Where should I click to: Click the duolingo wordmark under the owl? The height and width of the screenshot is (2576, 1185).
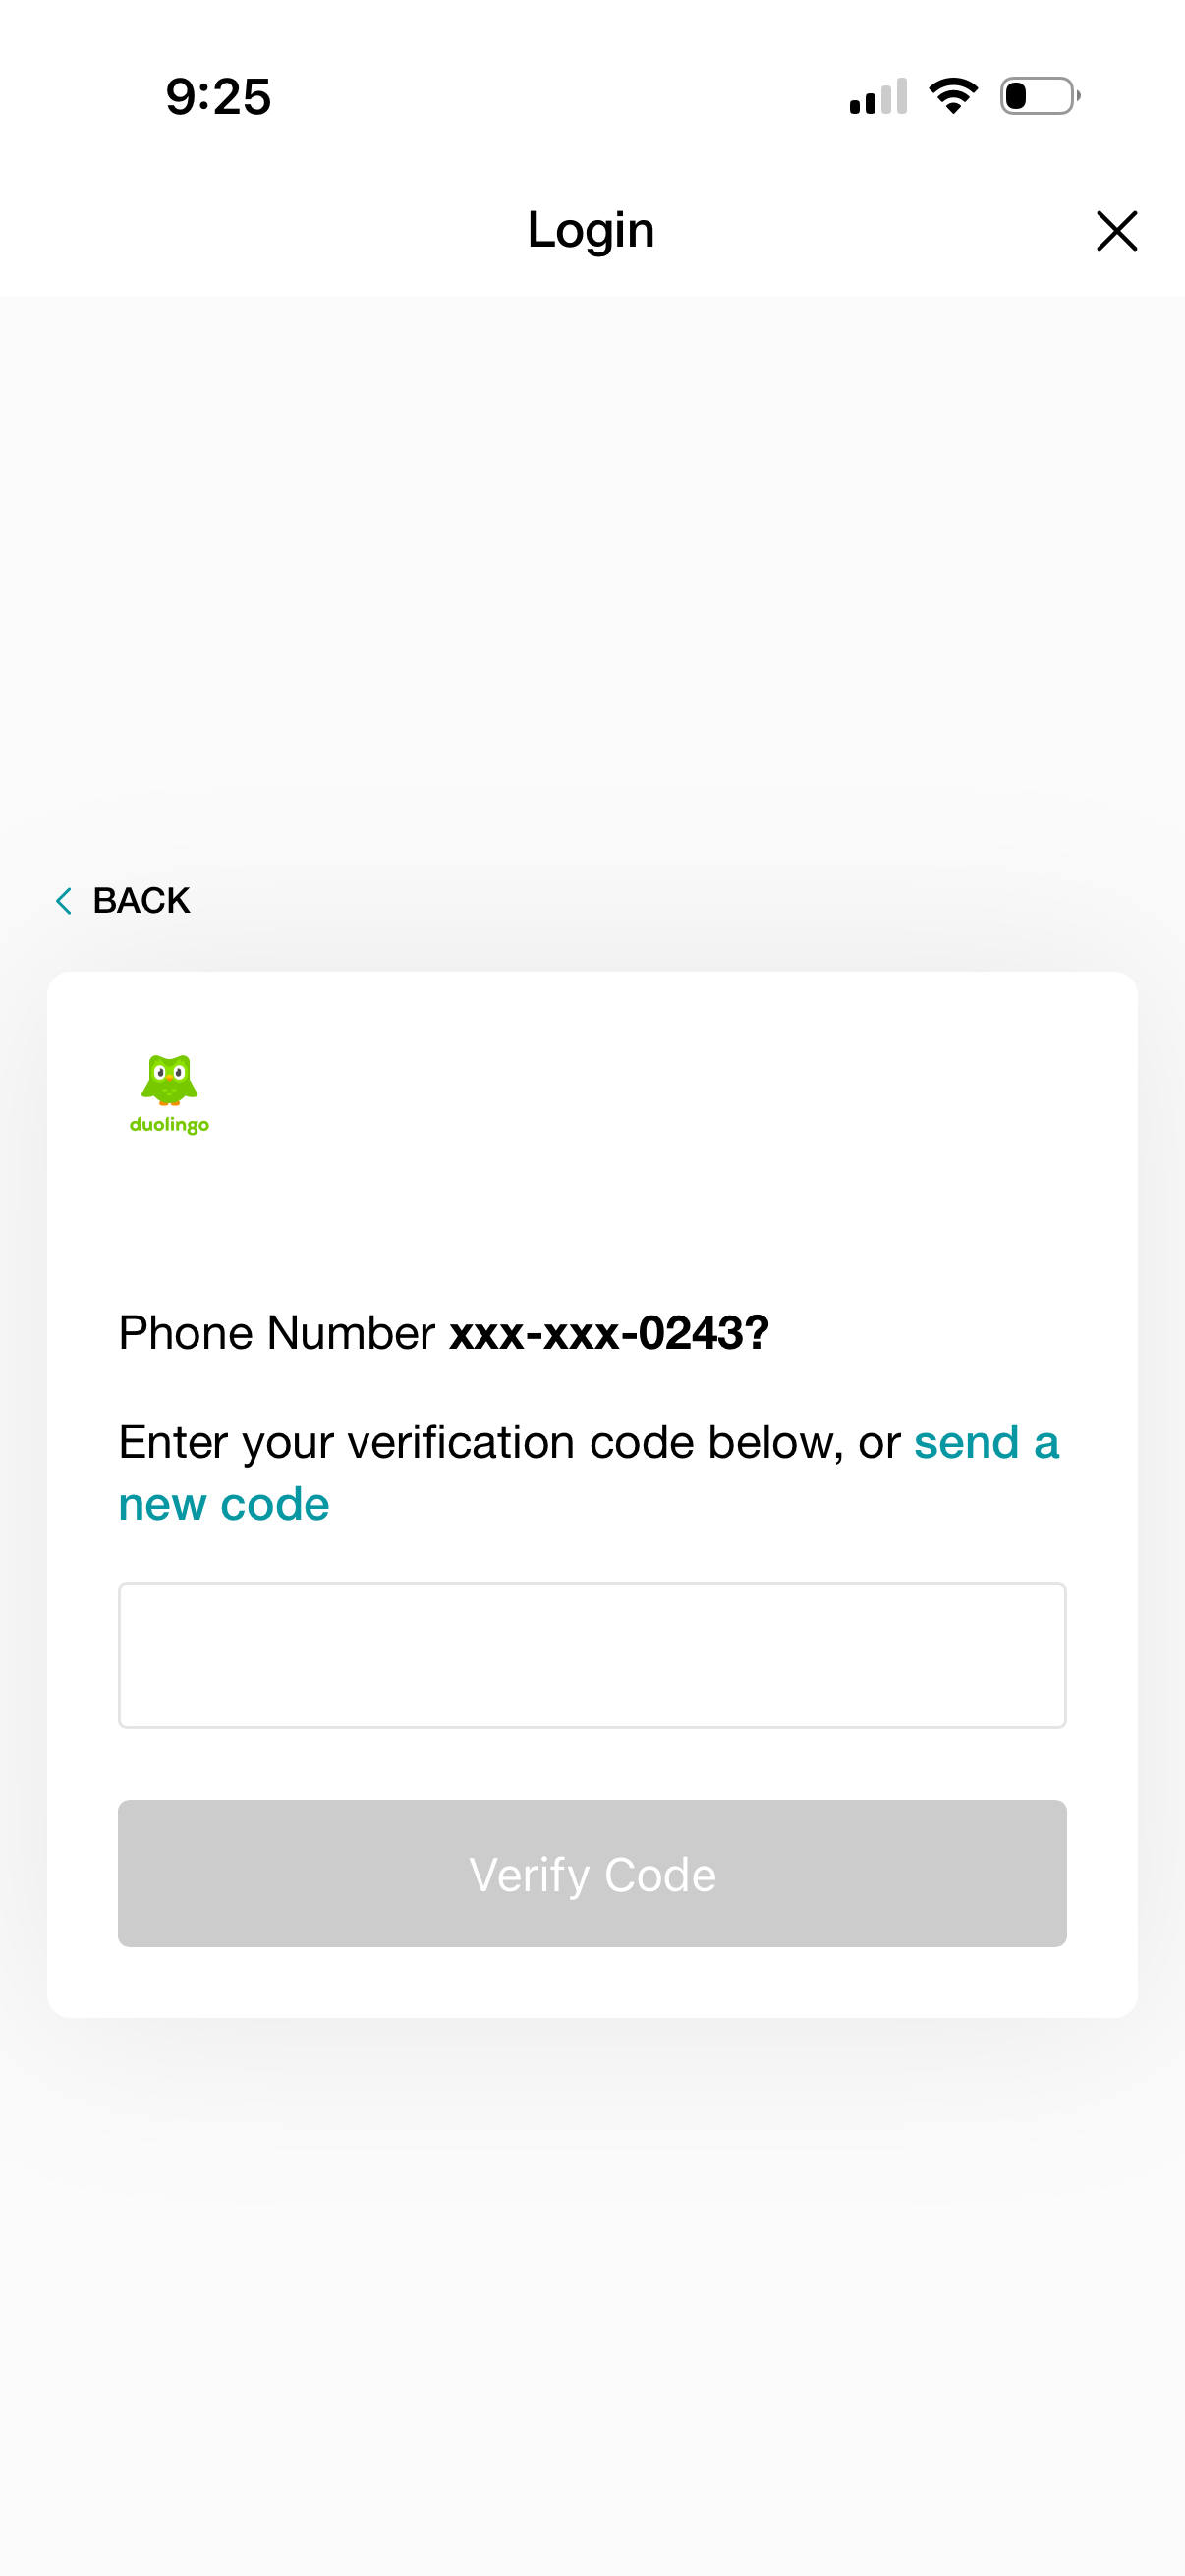169,1125
